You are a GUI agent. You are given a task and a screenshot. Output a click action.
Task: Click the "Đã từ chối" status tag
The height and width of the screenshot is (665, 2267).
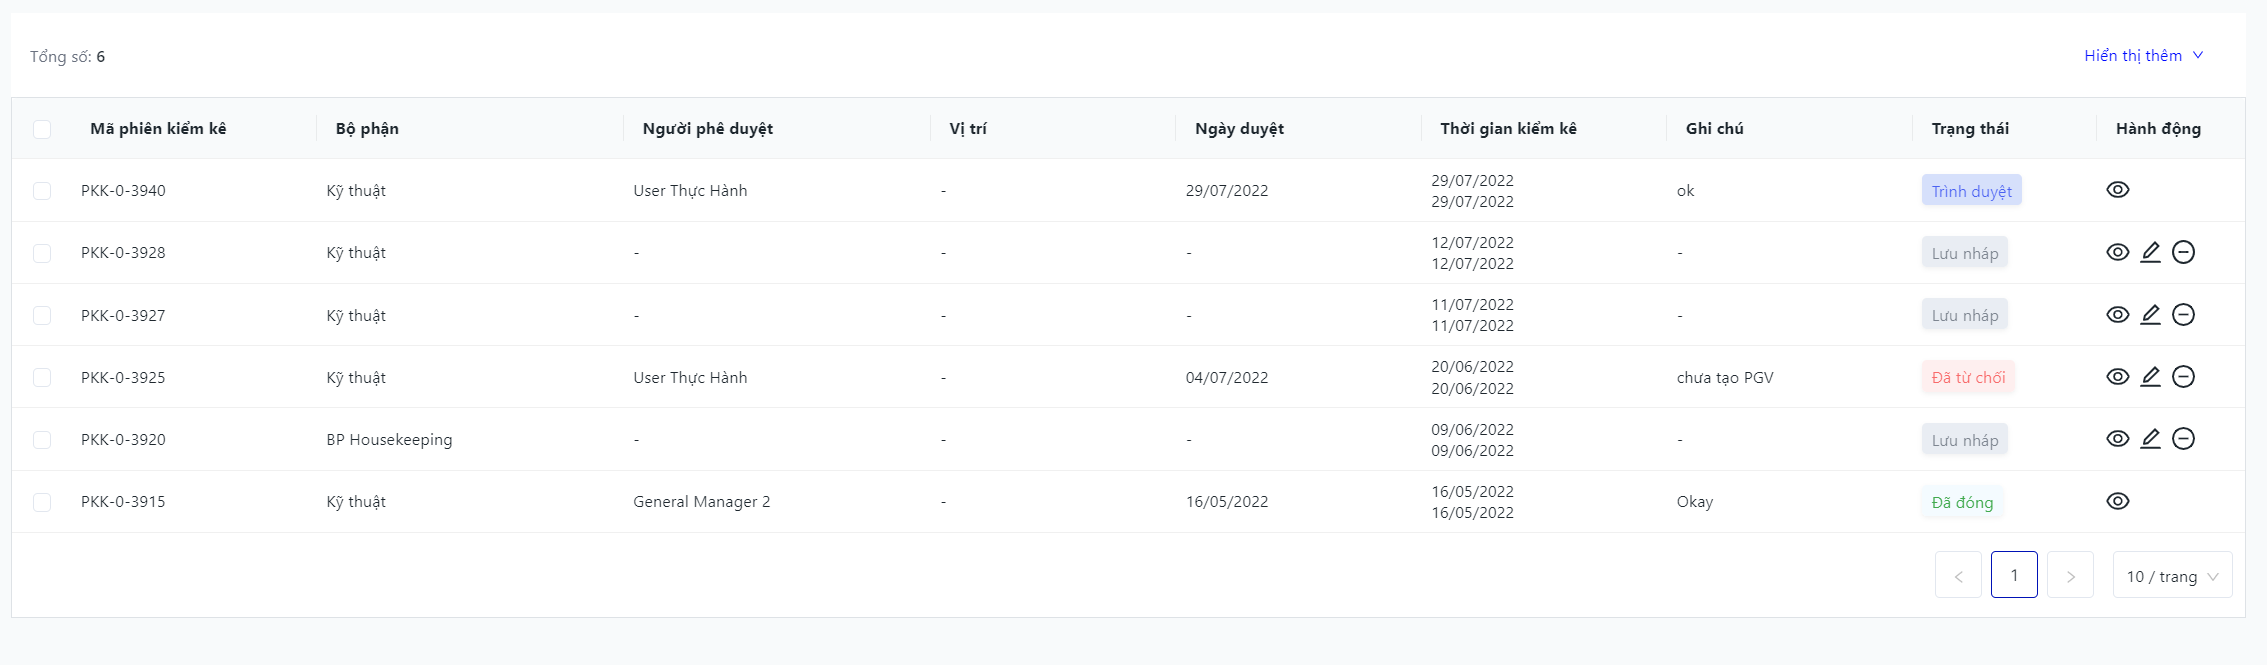click(x=1967, y=378)
